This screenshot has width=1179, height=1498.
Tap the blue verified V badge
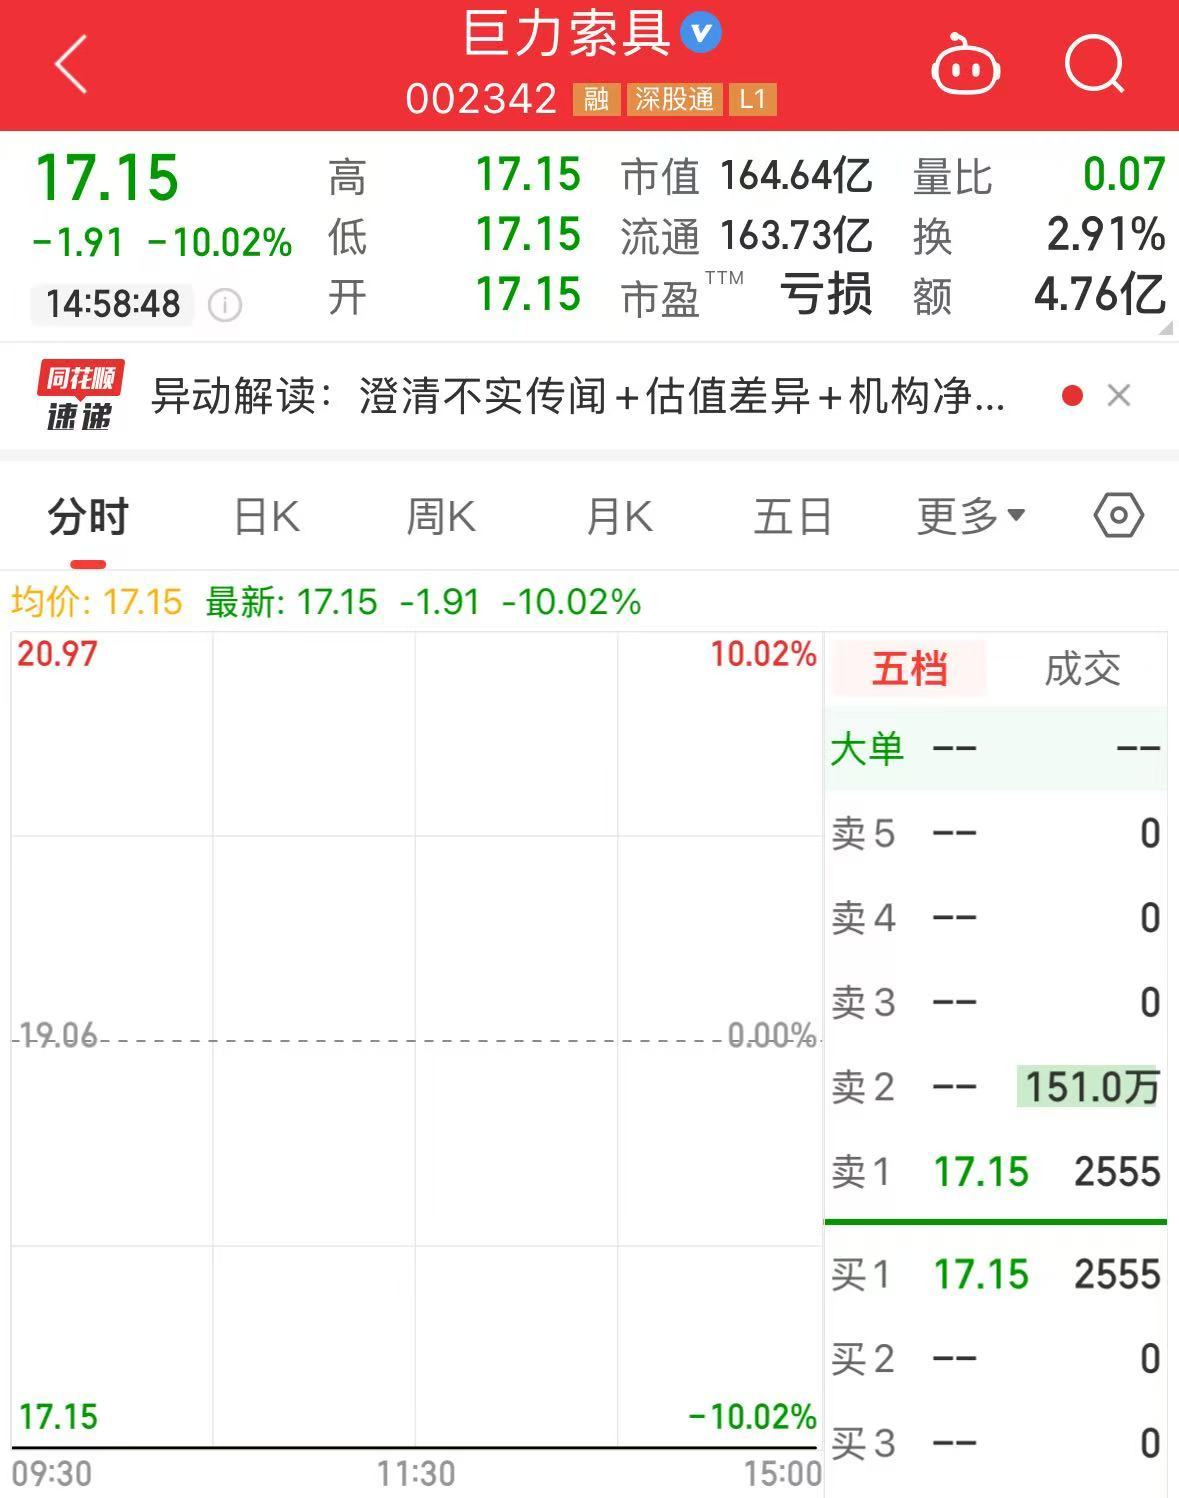[x=701, y=33]
